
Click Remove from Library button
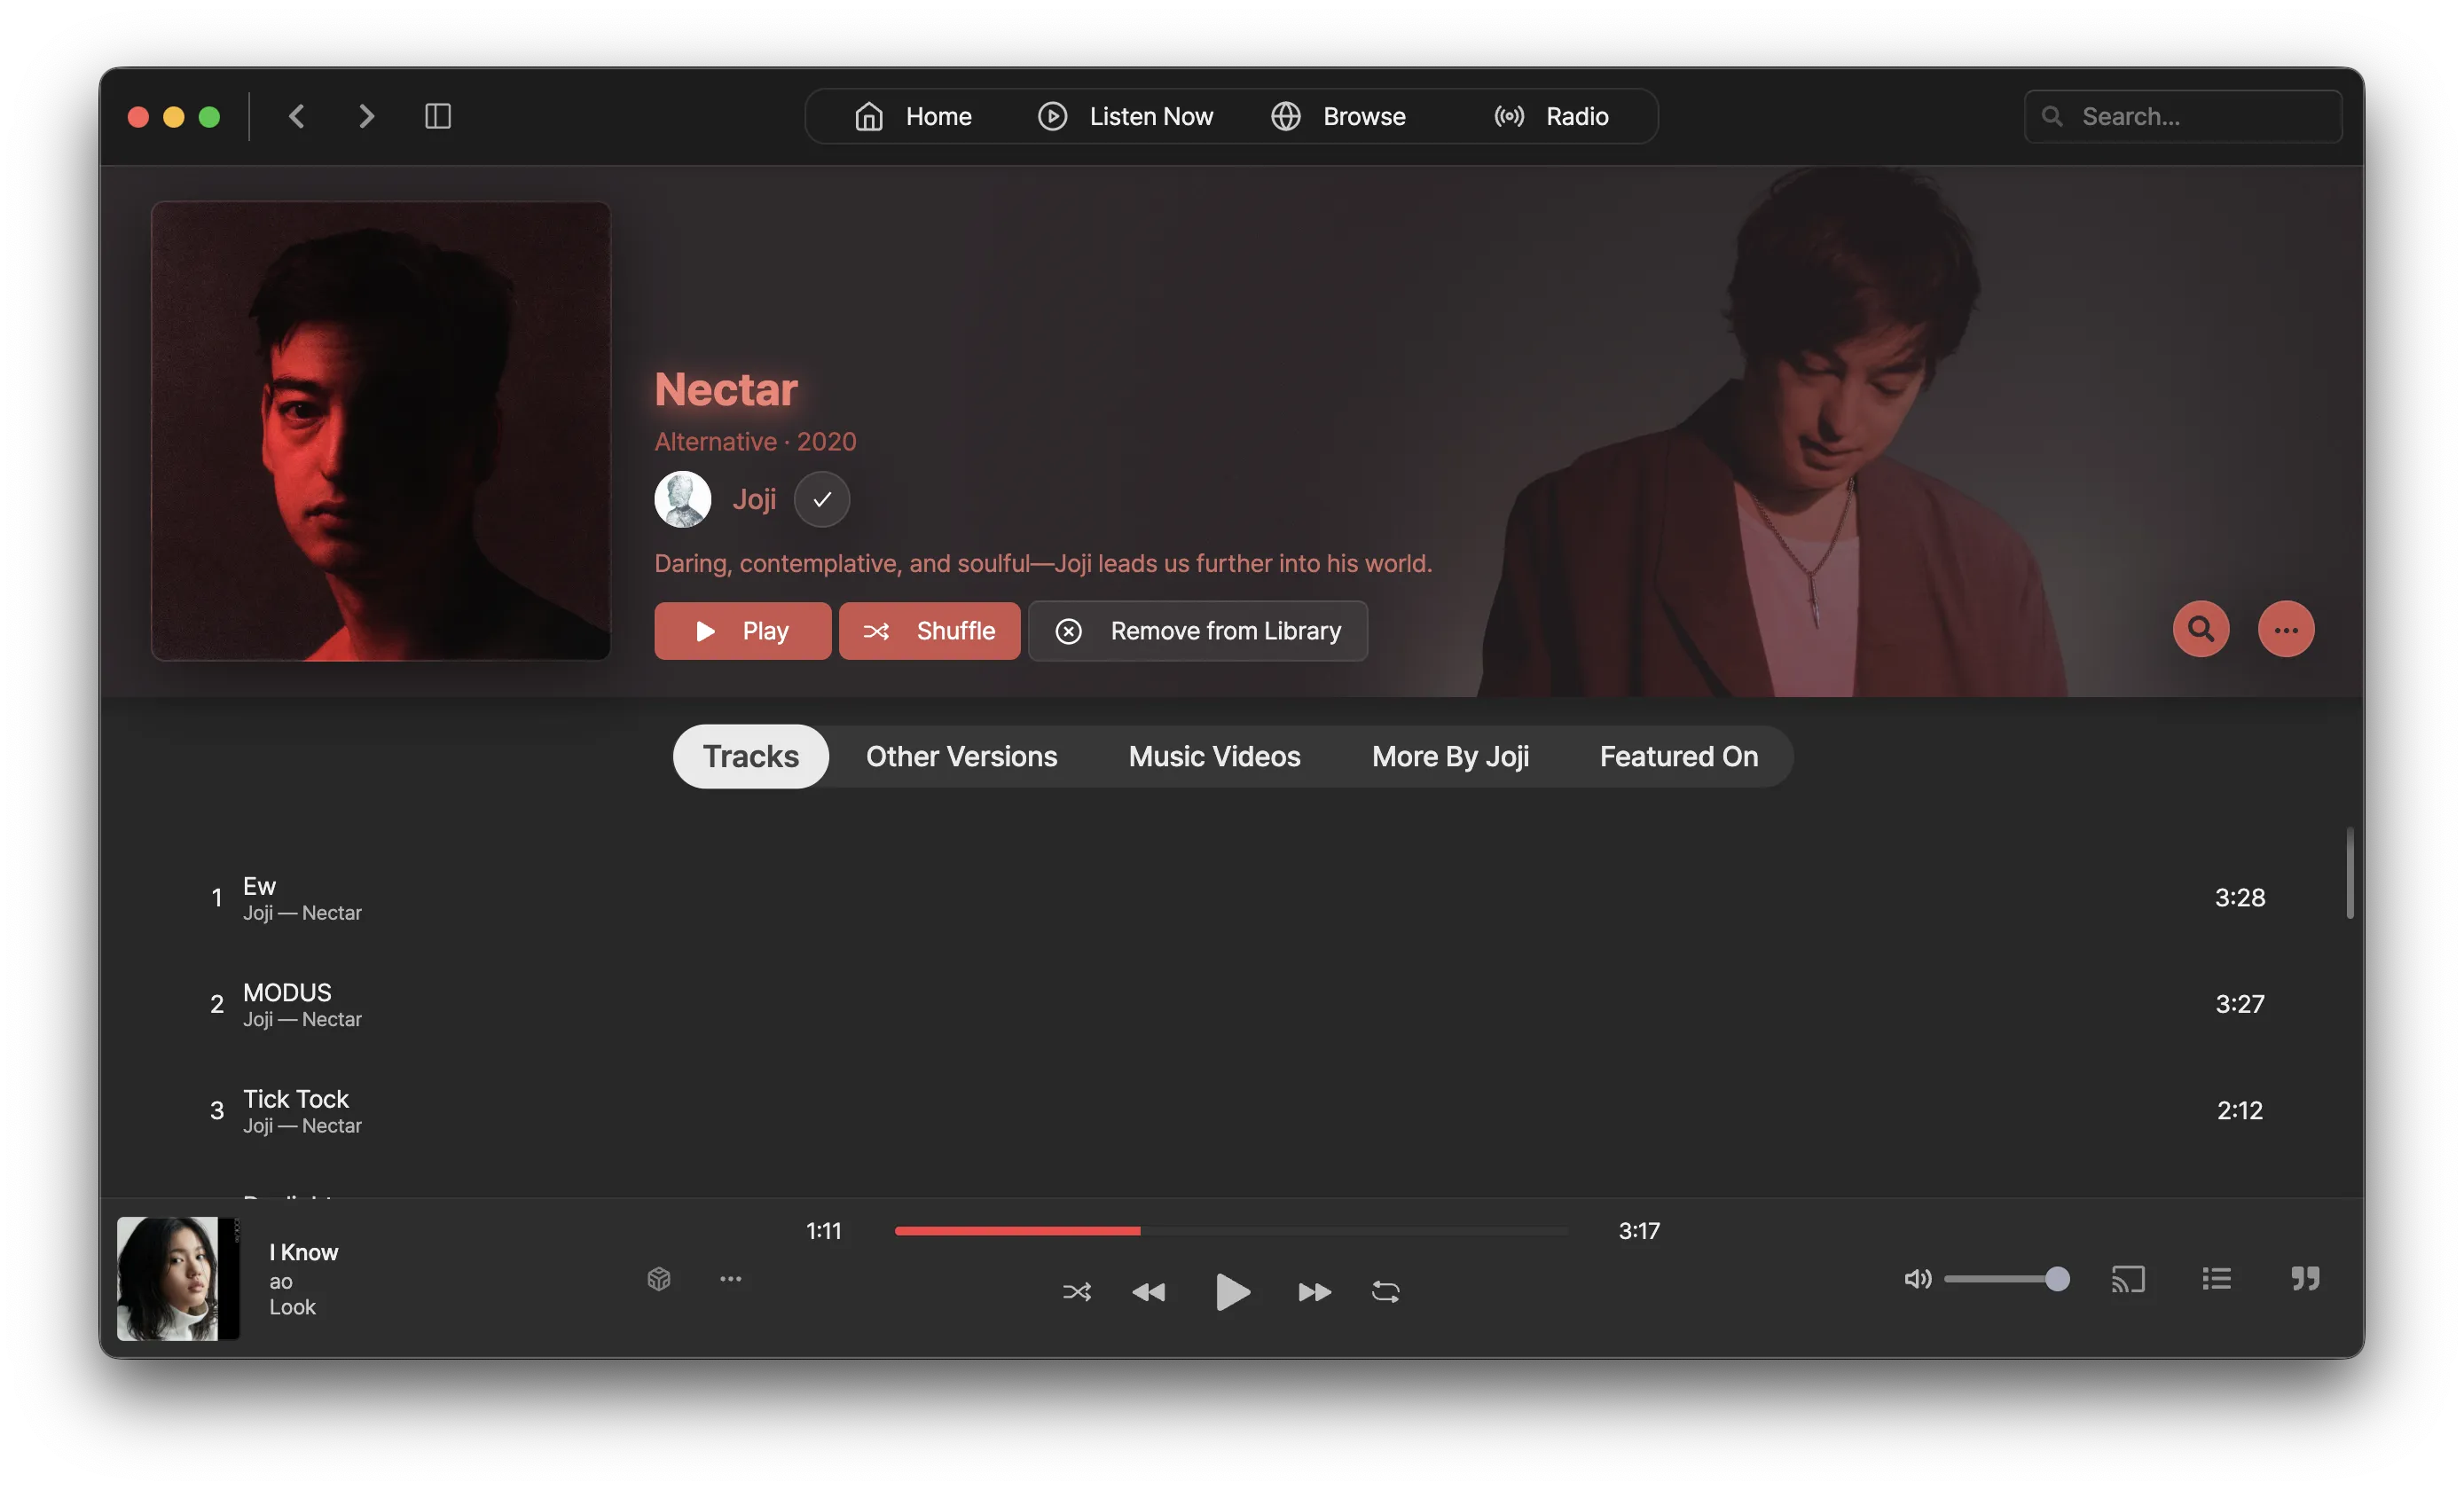coord(1197,631)
